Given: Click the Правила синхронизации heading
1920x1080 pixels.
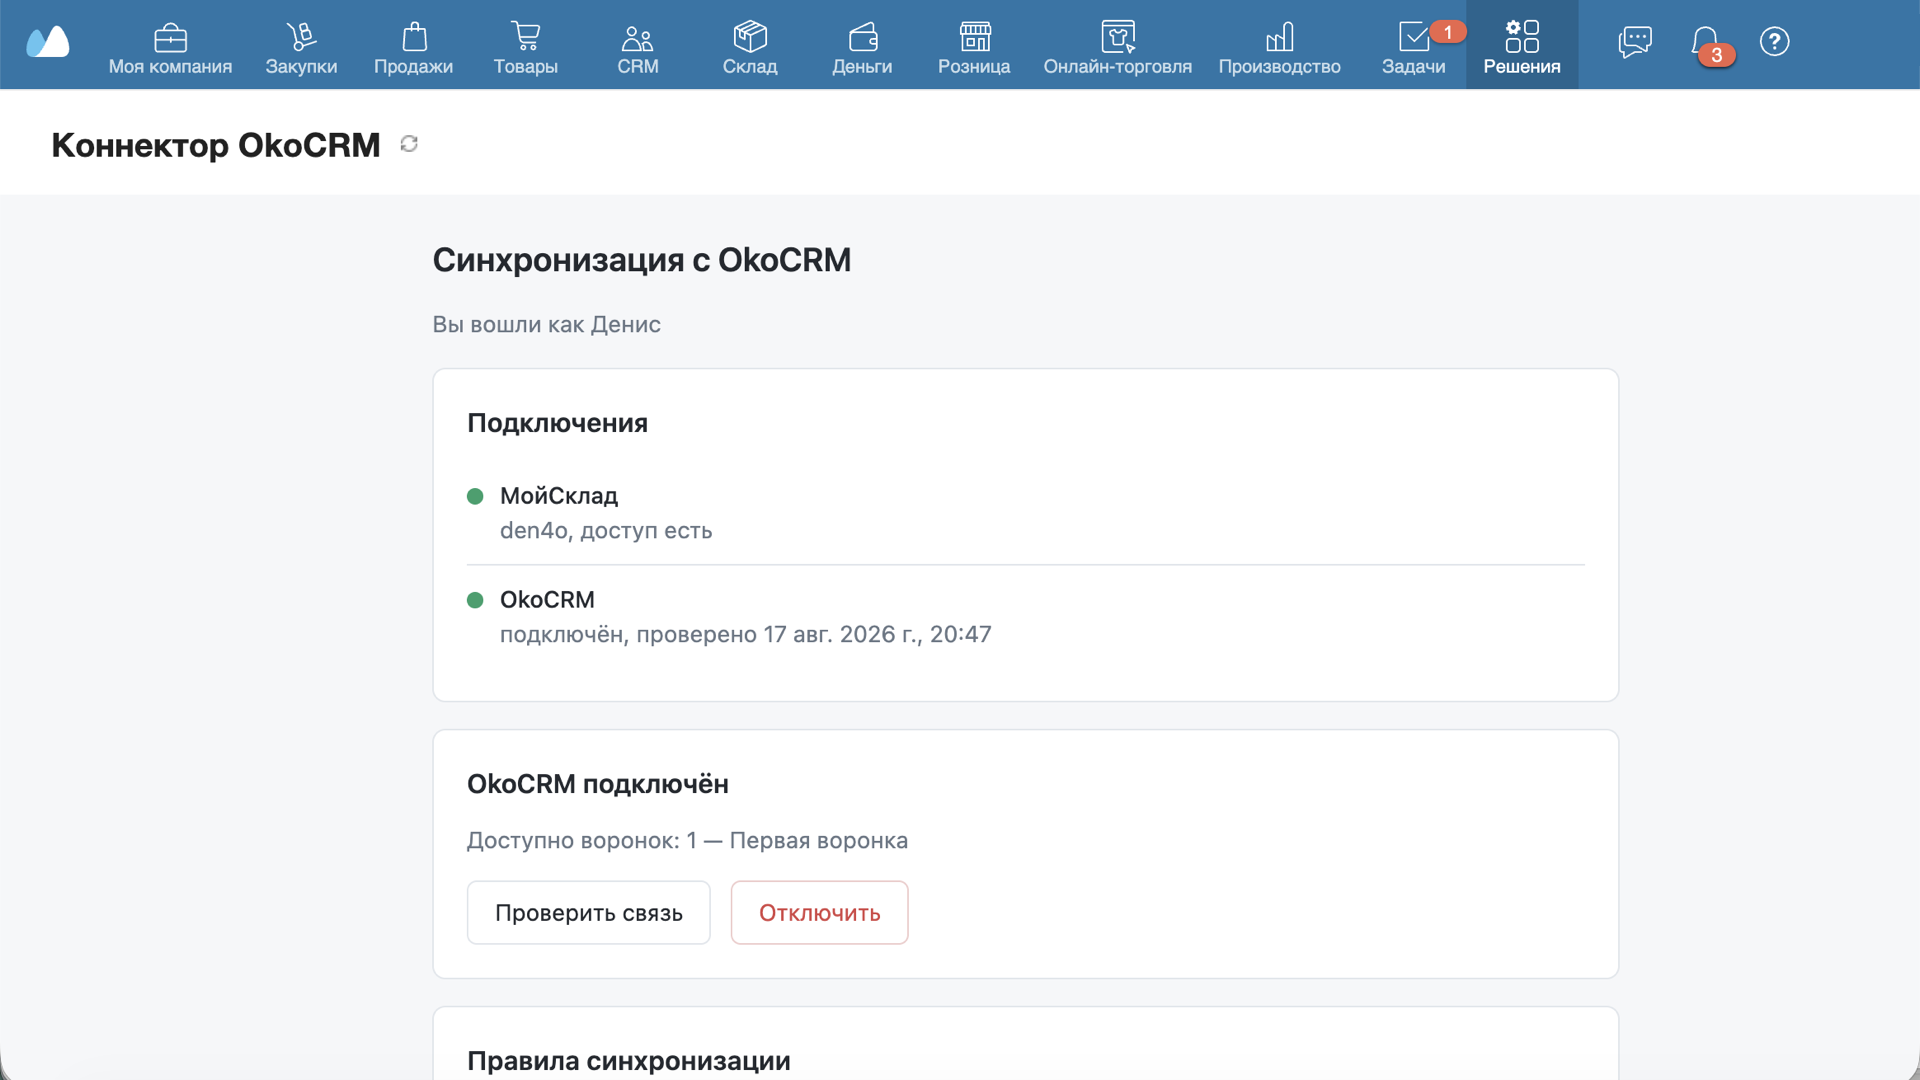Looking at the screenshot, I should (x=628, y=1061).
